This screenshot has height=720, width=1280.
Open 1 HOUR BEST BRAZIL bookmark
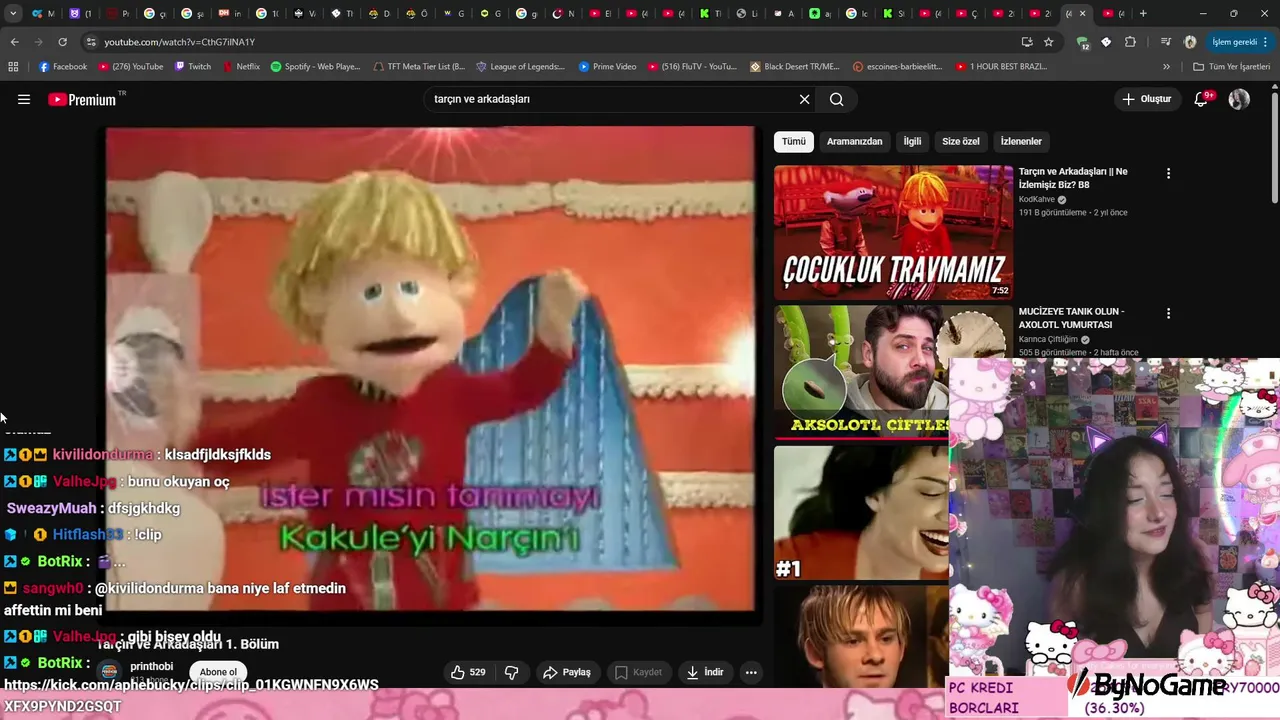(1000, 67)
